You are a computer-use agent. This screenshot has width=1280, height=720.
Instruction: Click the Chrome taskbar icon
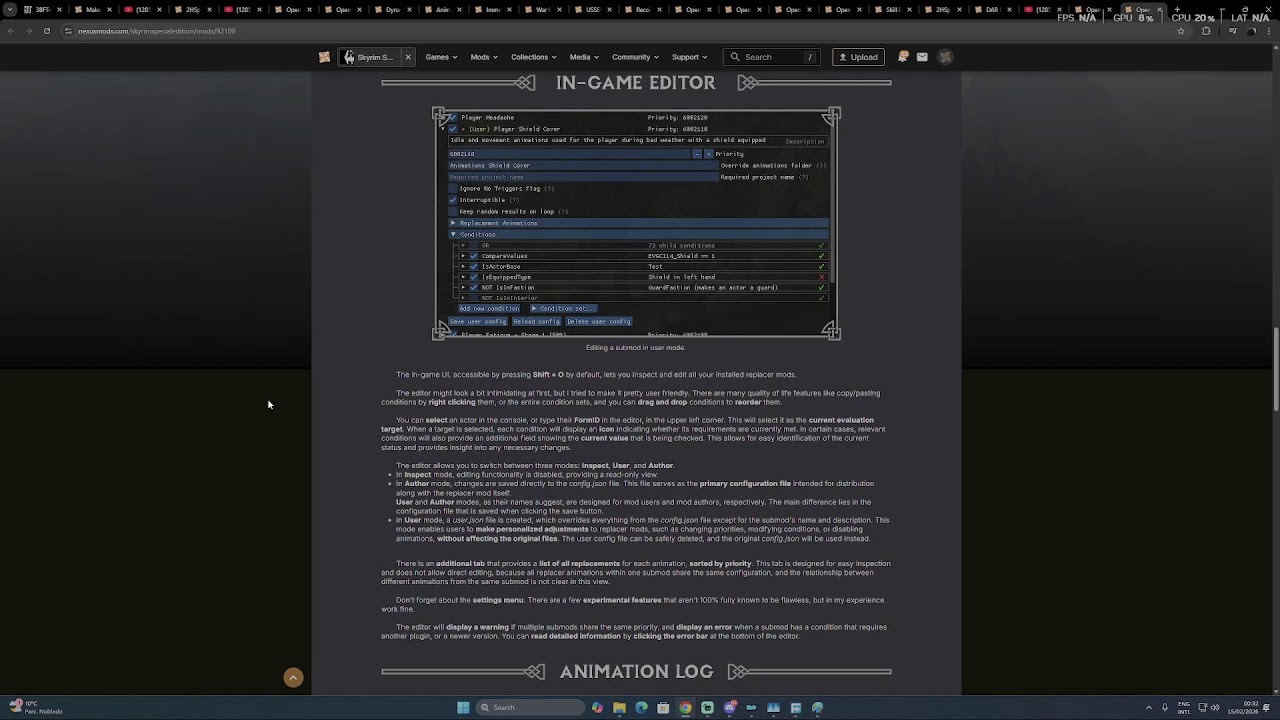[685, 708]
